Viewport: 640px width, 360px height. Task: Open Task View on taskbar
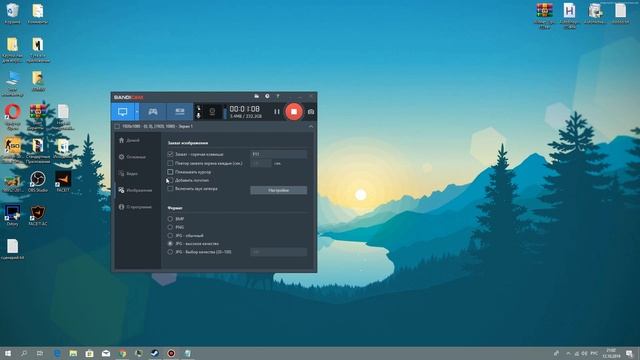(40, 353)
